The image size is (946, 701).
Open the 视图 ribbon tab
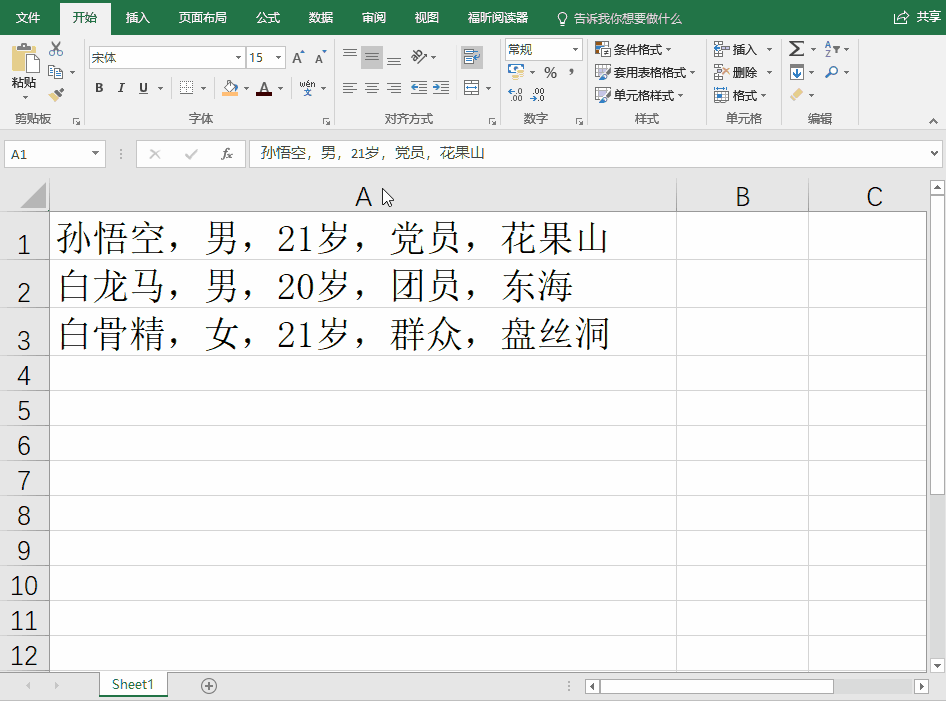point(425,17)
